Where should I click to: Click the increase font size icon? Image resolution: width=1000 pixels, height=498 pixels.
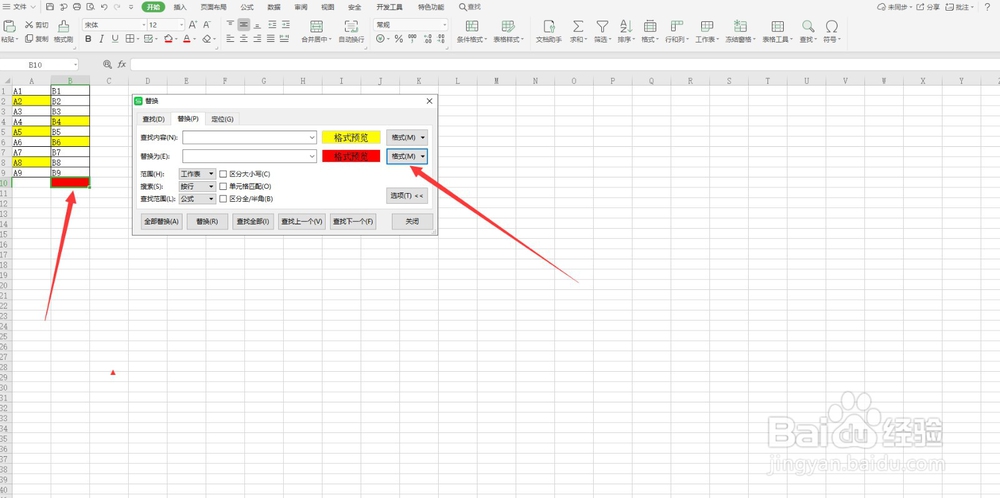(x=193, y=25)
